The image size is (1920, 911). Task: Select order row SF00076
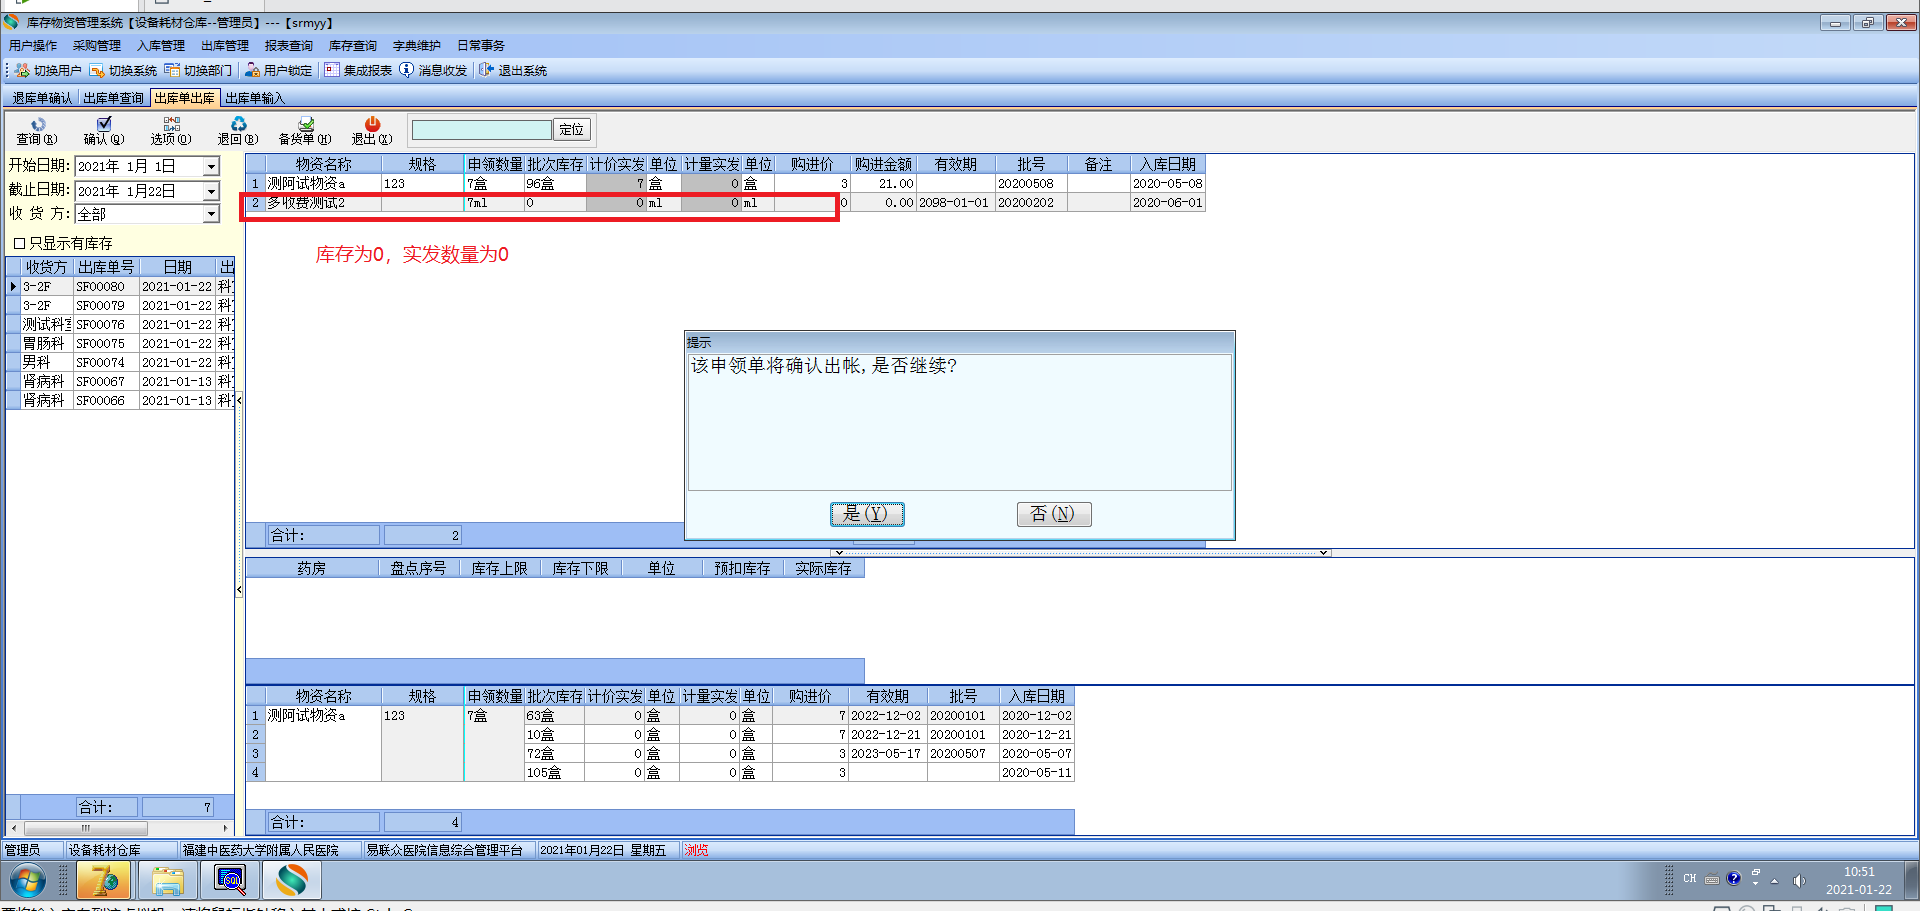click(120, 325)
